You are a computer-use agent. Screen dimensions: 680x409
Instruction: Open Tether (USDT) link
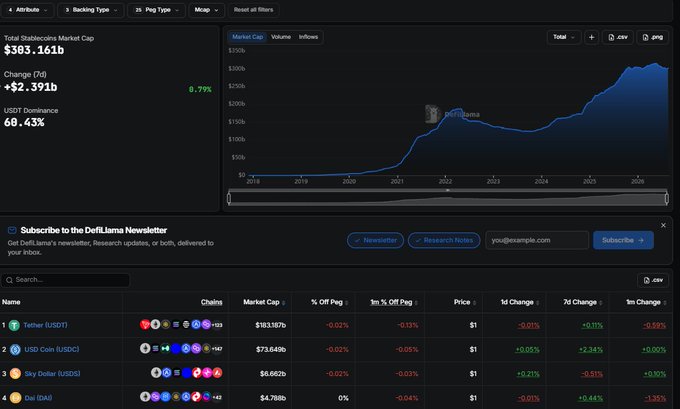45,325
